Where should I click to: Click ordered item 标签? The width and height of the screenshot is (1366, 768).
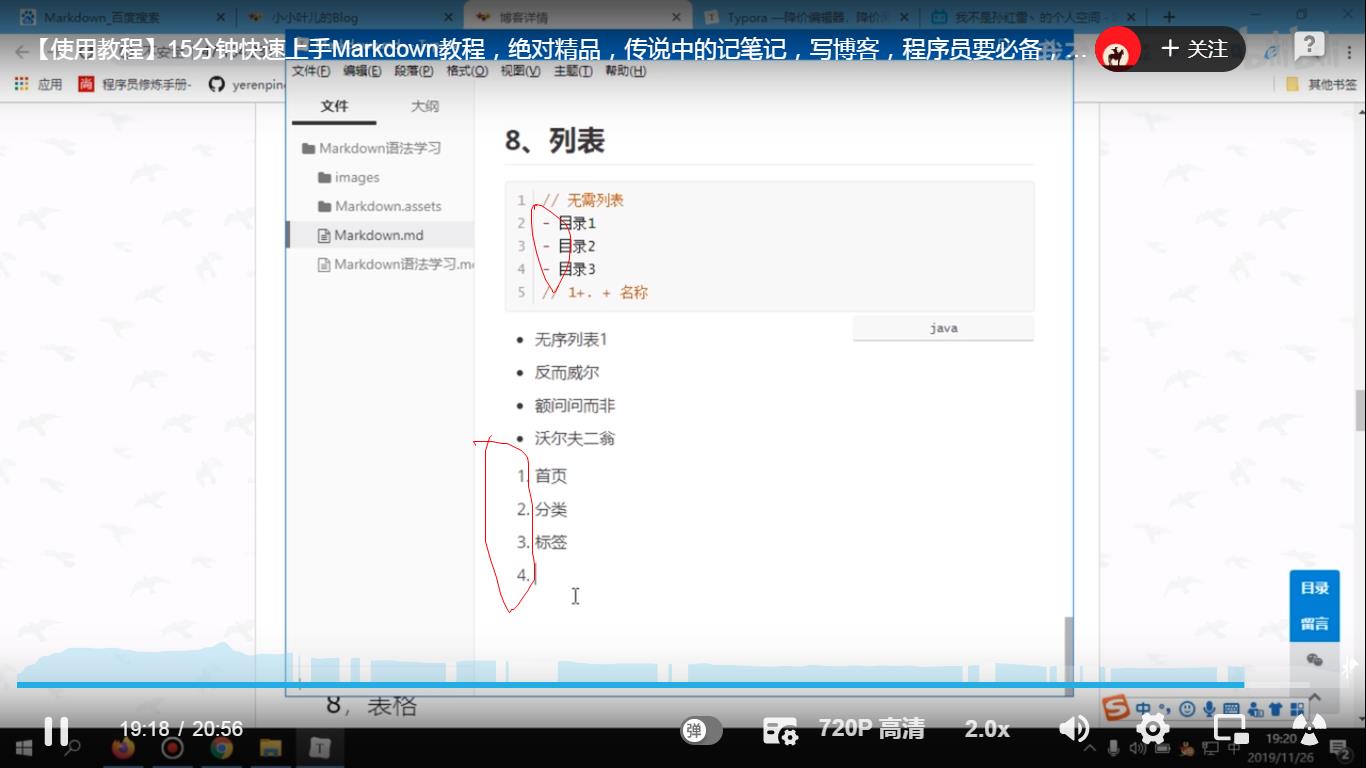(x=551, y=542)
